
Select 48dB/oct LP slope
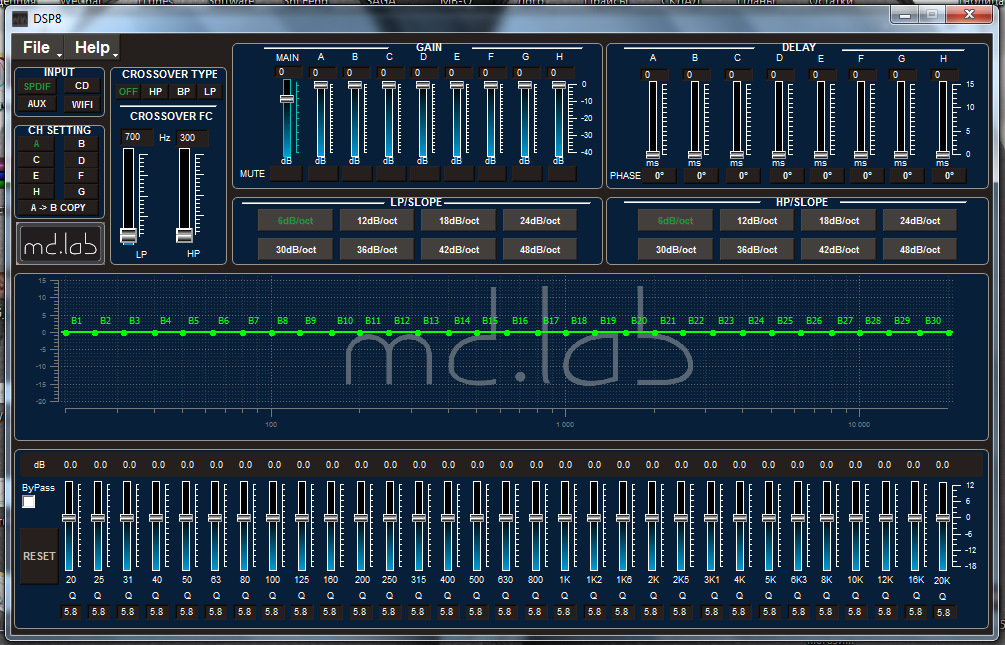[x=540, y=249]
